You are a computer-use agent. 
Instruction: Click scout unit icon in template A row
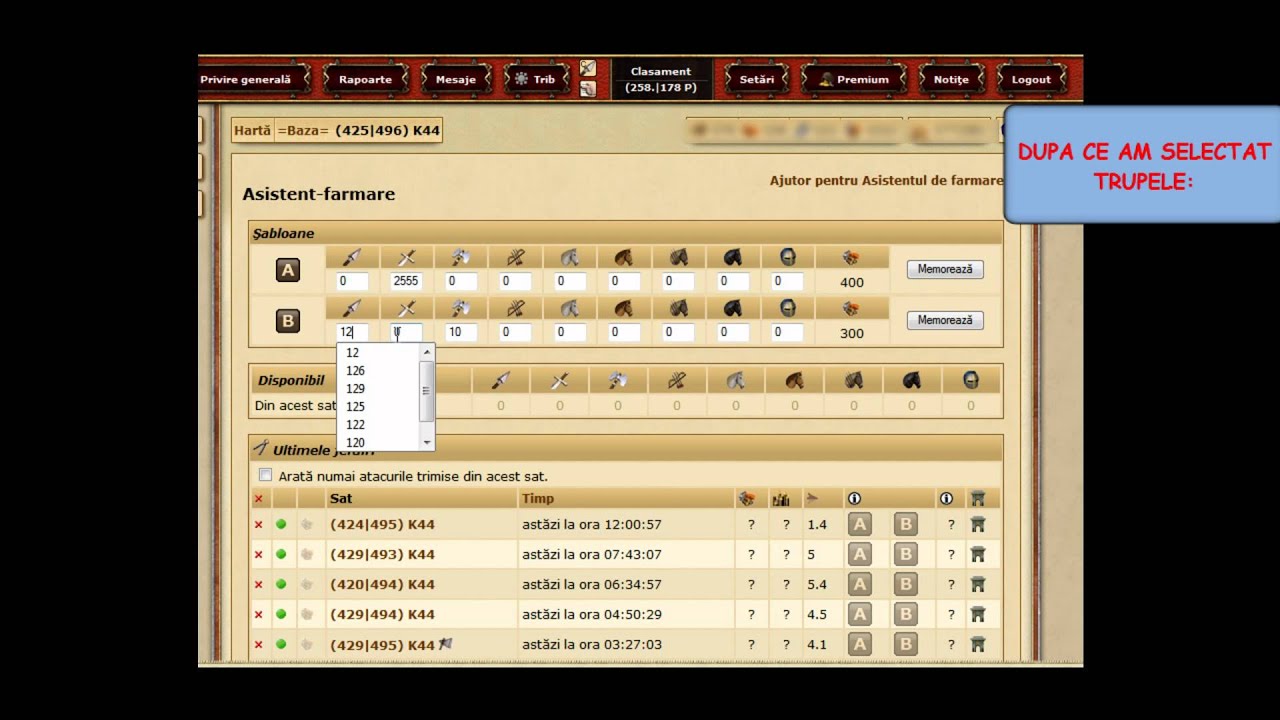click(569, 257)
